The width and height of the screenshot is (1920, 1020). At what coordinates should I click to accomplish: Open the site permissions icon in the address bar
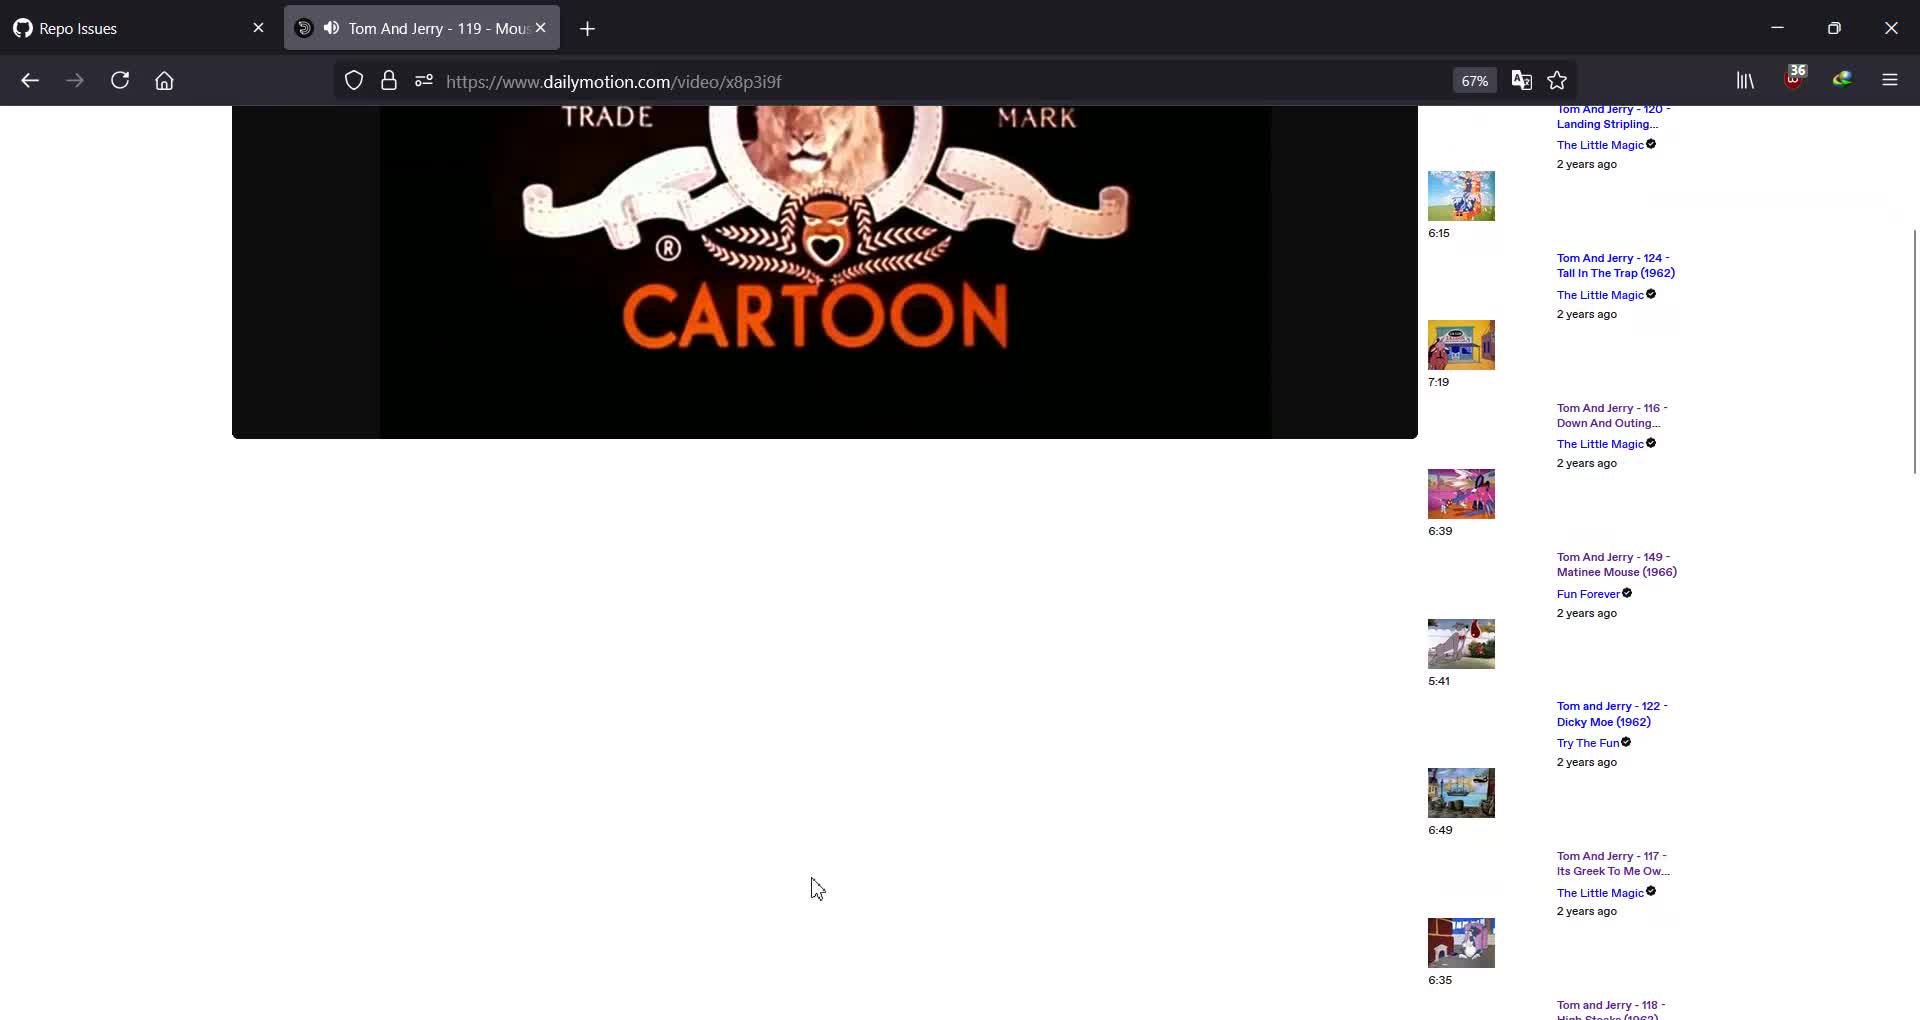coord(424,81)
